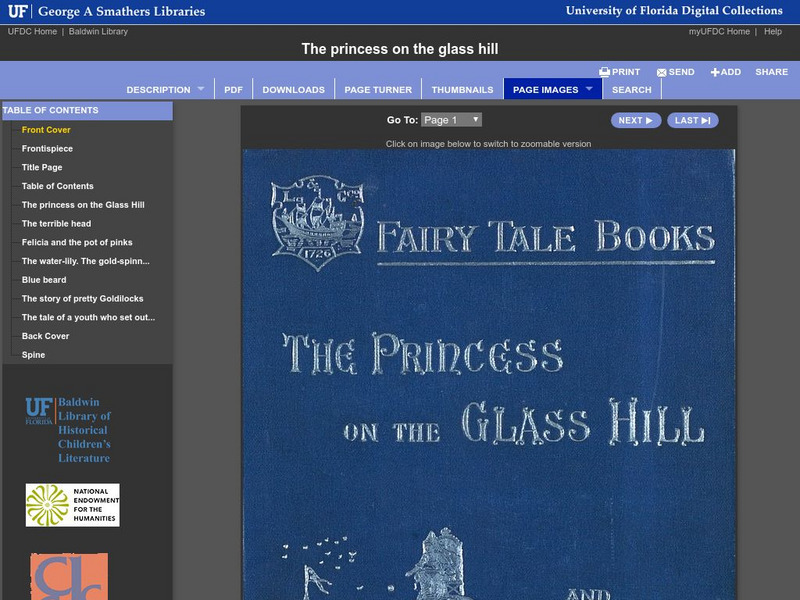Screen dimensions: 800x600
Task: Click the UF logo in the header
Action: coord(18,11)
